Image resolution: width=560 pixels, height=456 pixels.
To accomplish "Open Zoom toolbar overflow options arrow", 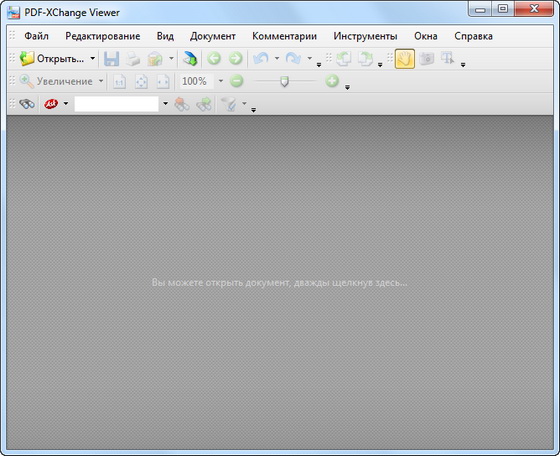I will point(347,87).
